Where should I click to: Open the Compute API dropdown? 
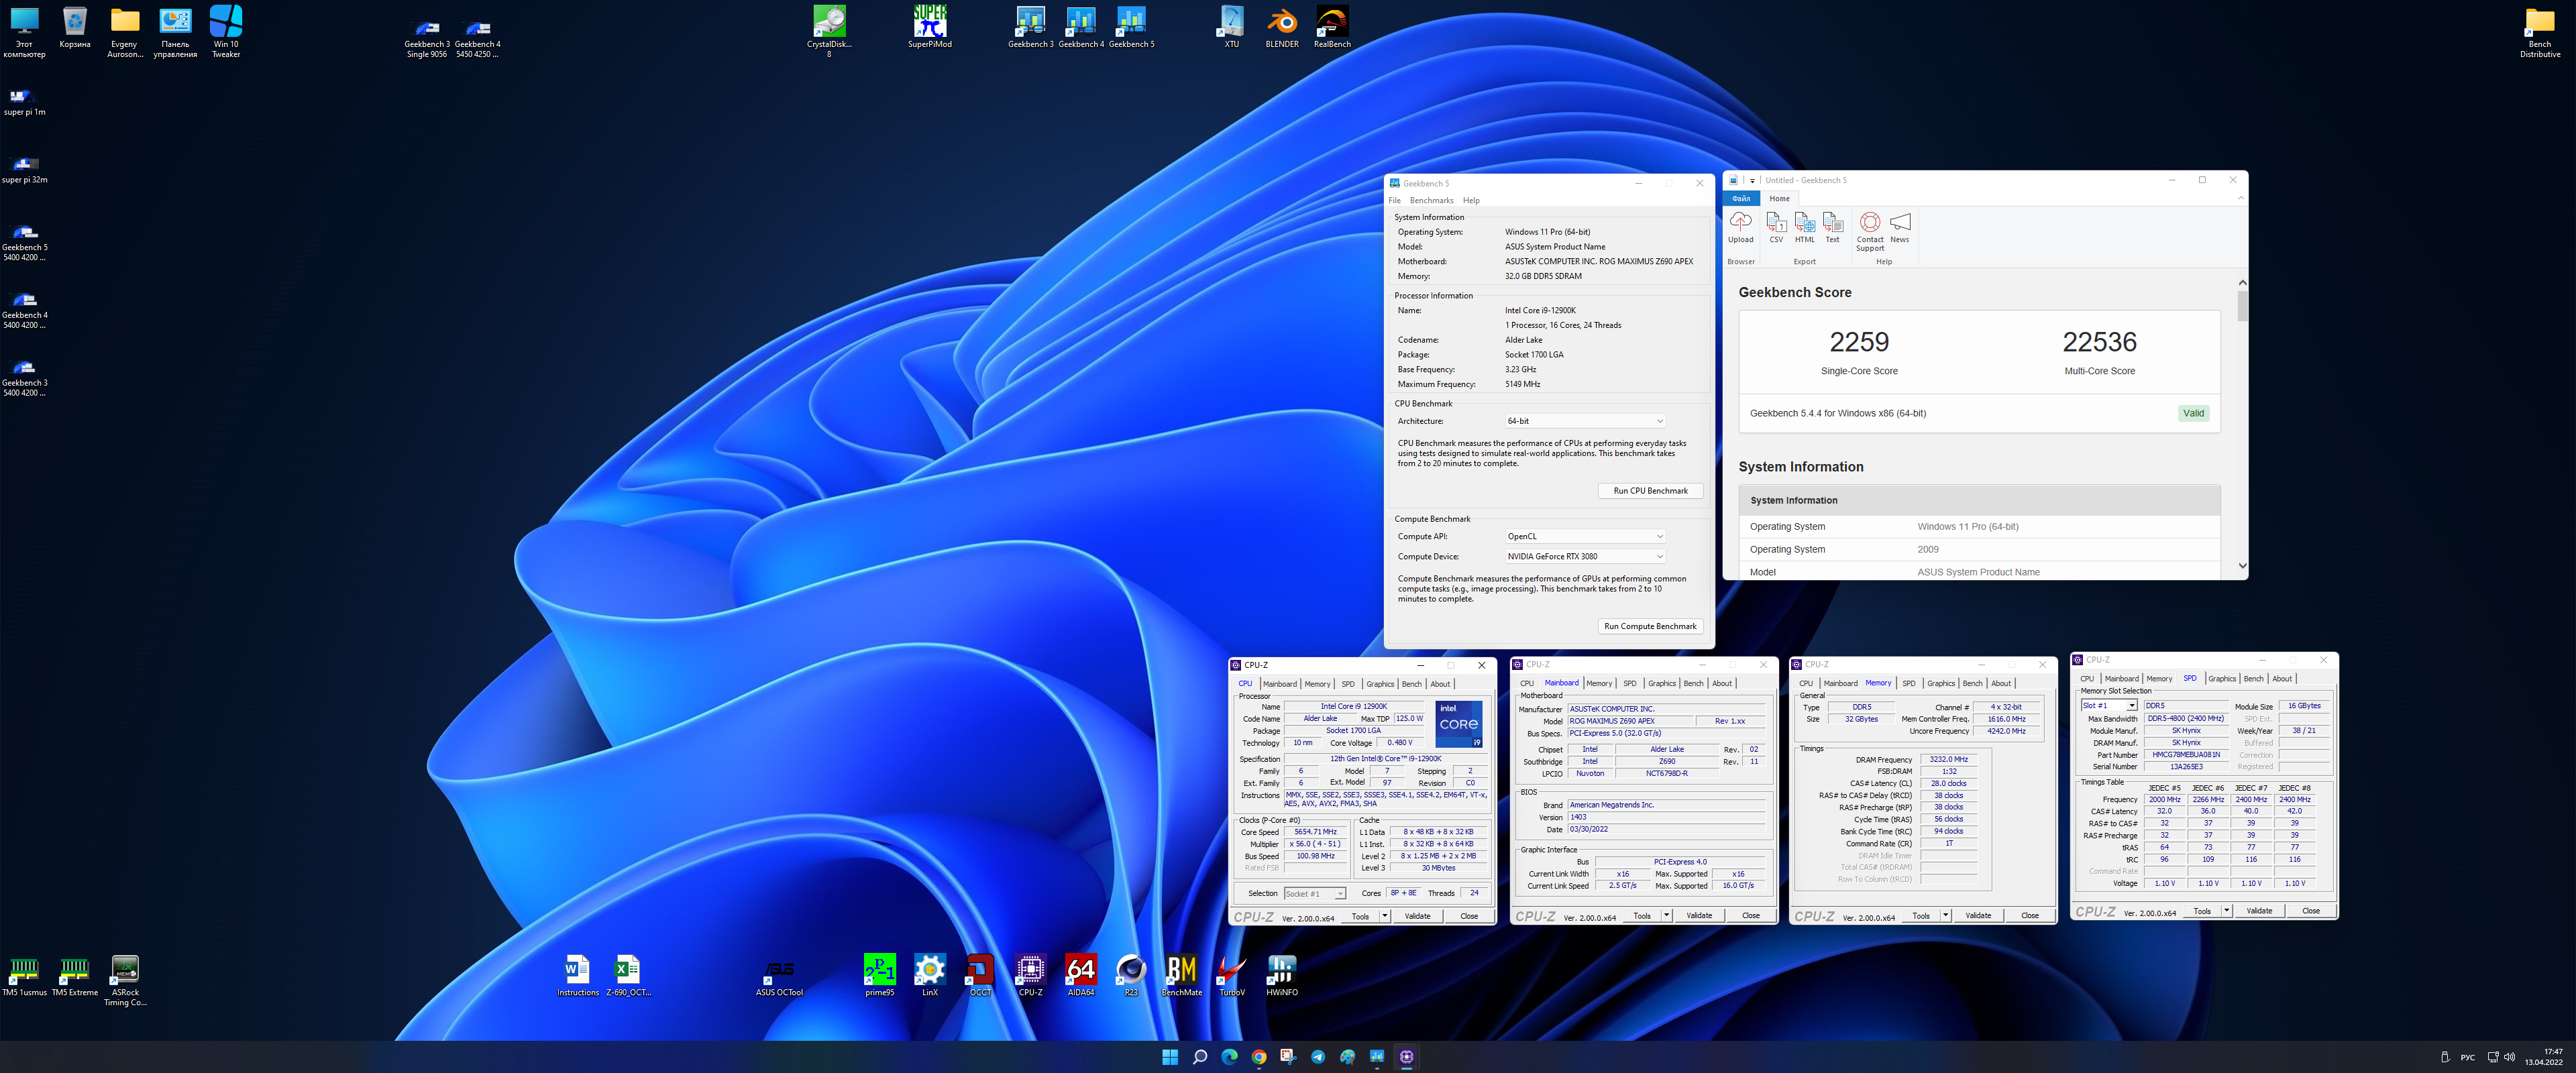pos(1585,536)
